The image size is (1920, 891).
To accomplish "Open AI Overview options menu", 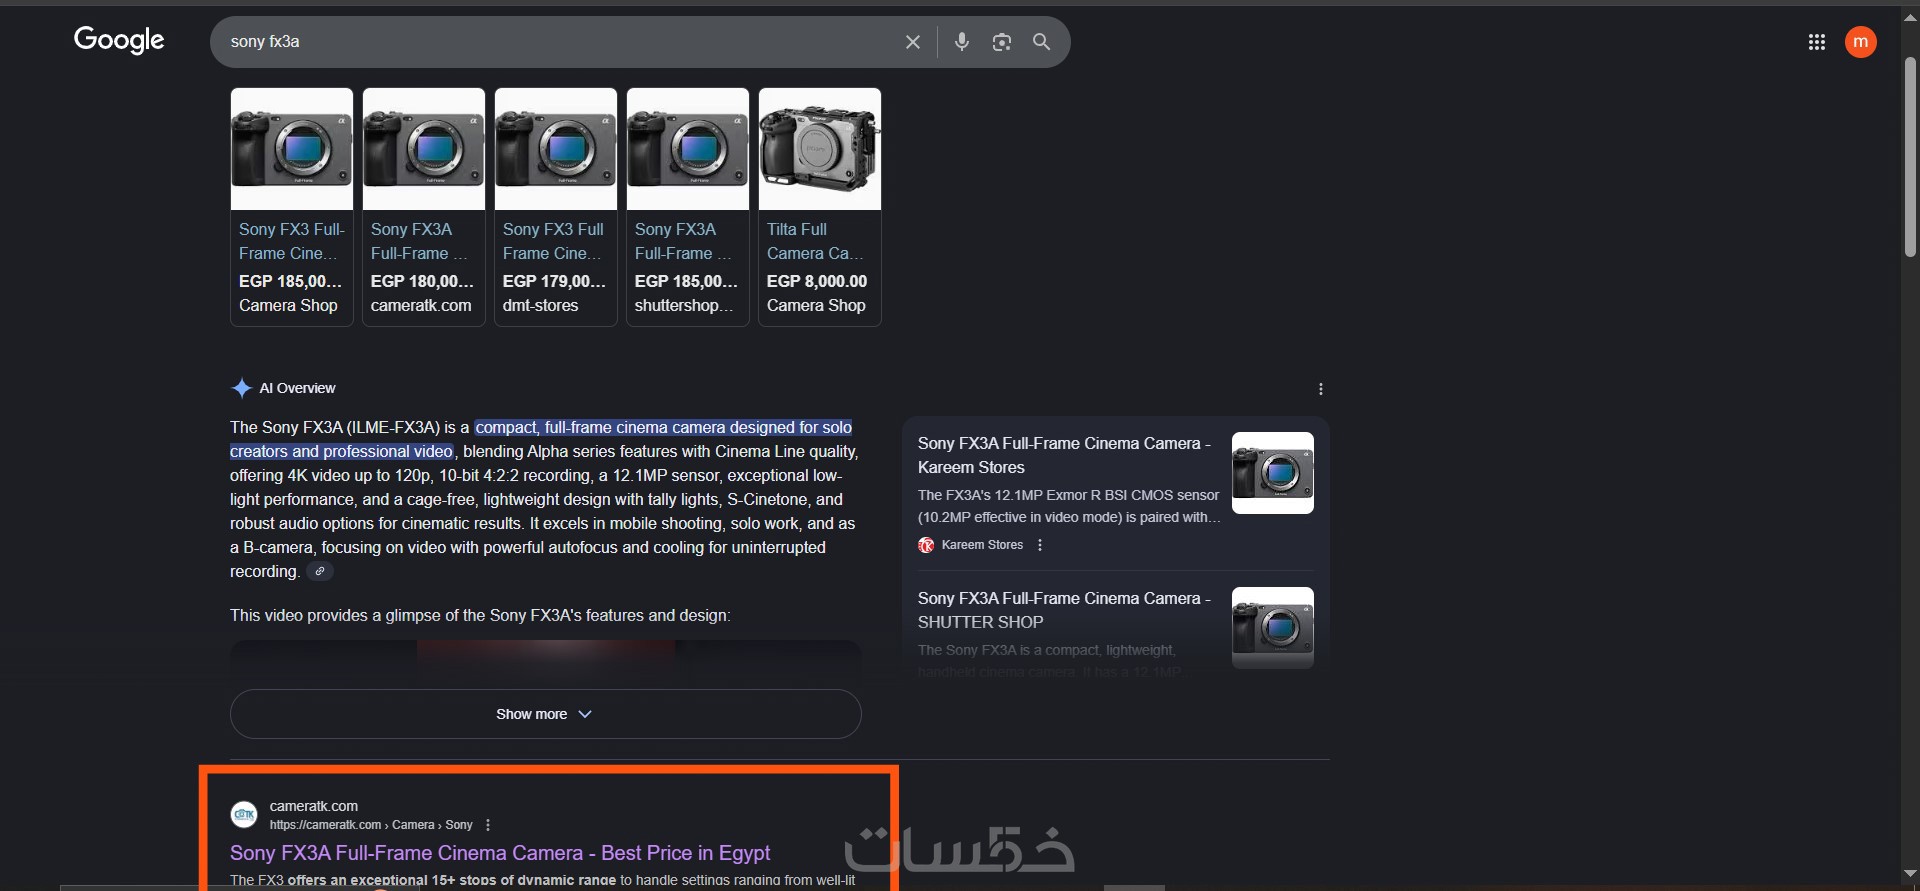I will (x=1321, y=389).
